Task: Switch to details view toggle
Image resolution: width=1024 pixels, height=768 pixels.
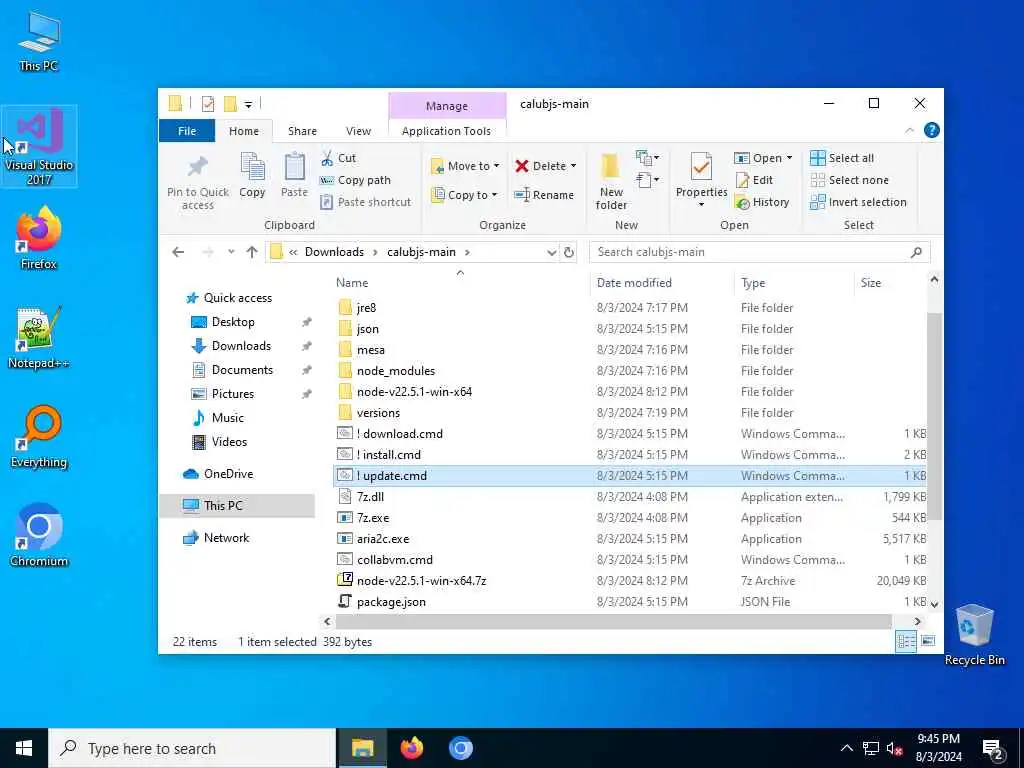Action: [x=906, y=641]
